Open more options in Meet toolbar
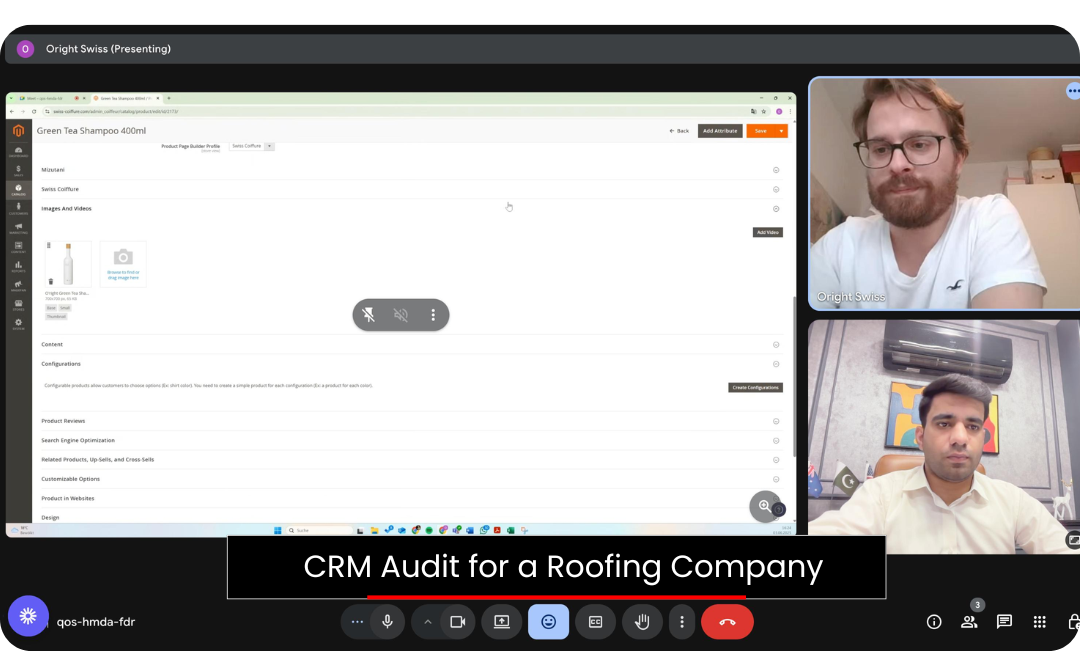Viewport: 1080px width, 666px height. [682, 622]
